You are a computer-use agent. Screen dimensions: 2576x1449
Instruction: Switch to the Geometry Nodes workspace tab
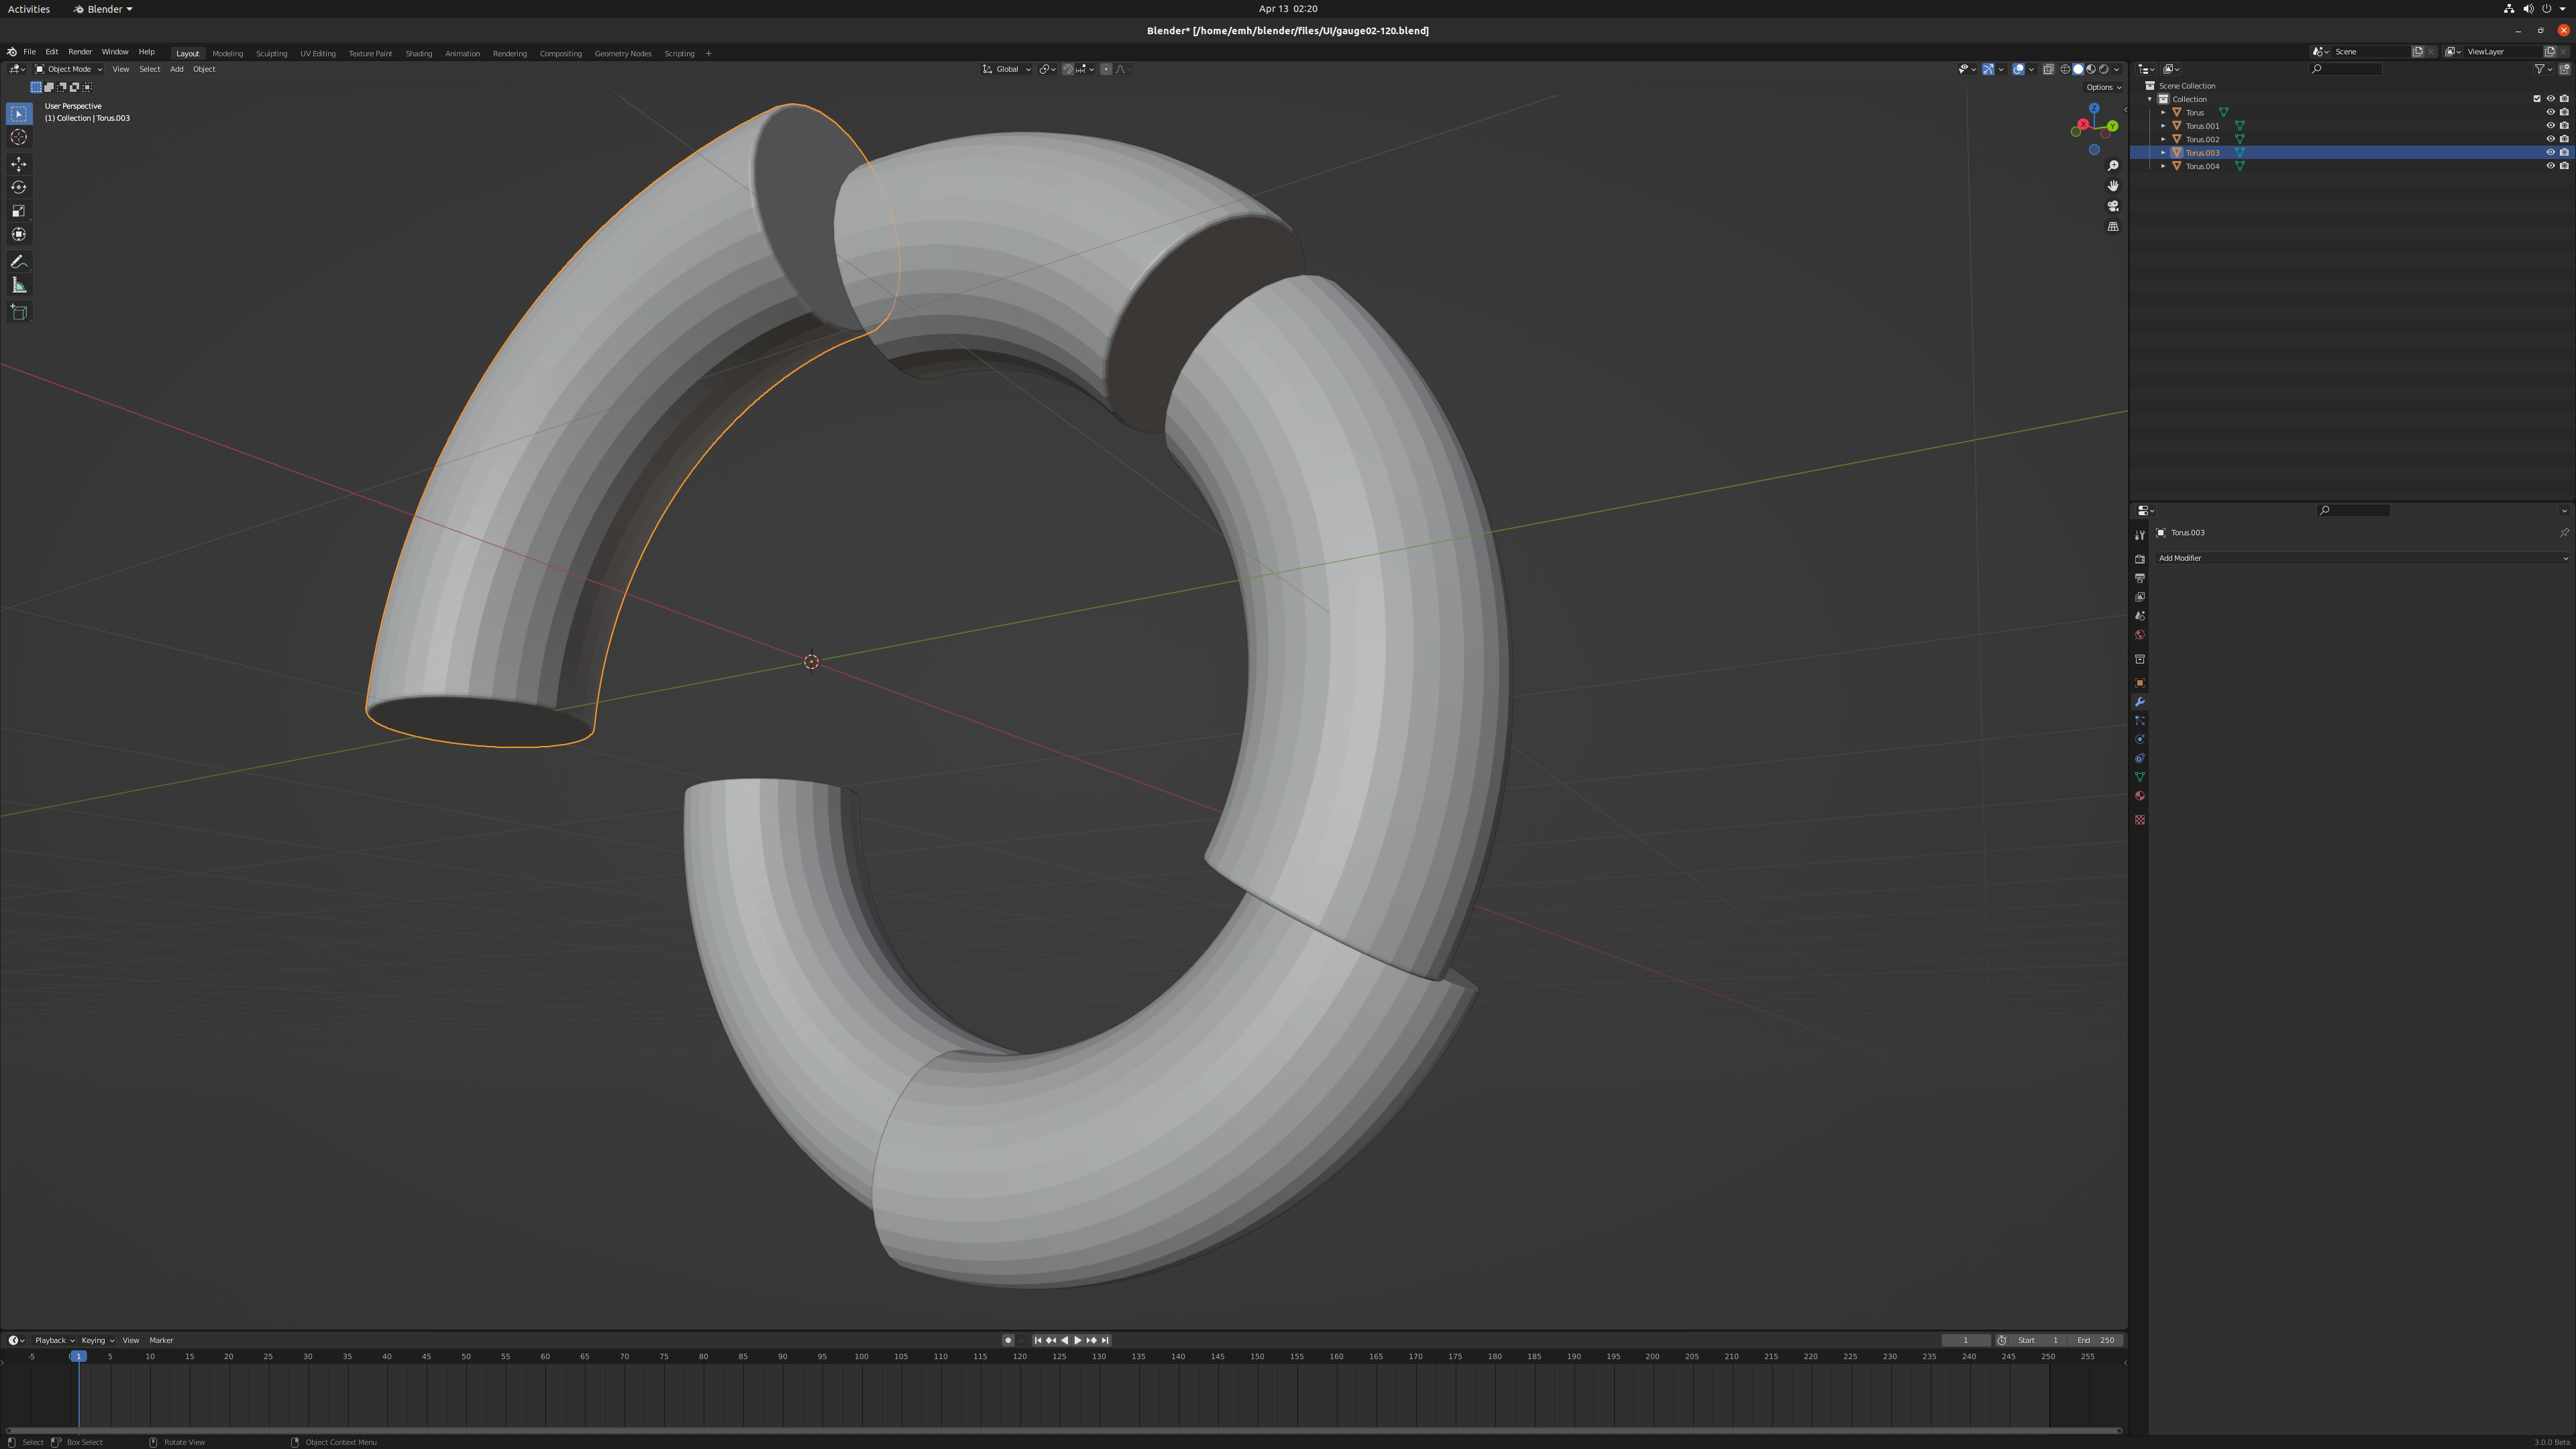(623, 53)
